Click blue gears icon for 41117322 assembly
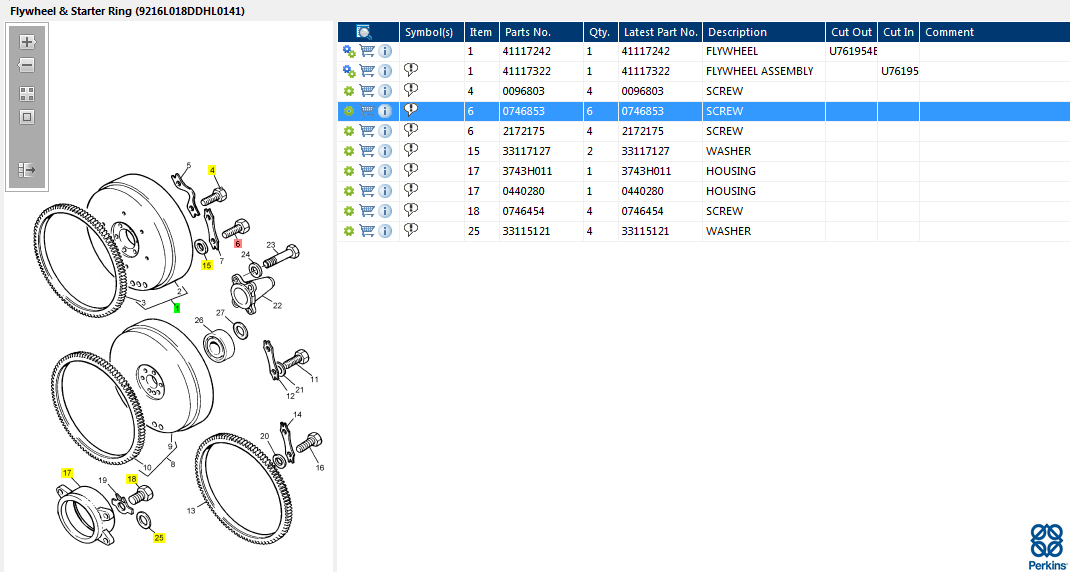 (x=349, y=71)
